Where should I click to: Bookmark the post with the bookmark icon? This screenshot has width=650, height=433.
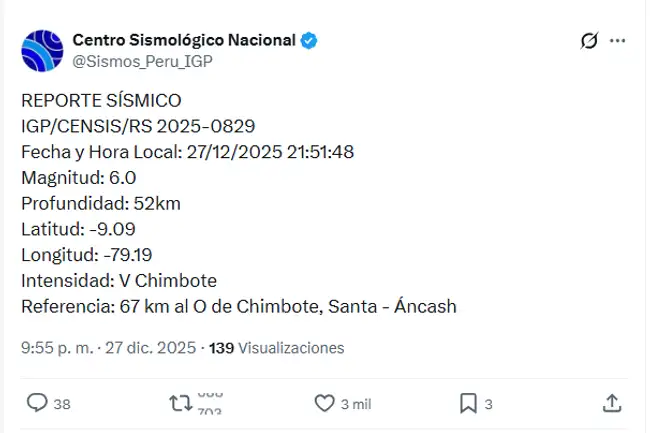[x=467, y=403]
